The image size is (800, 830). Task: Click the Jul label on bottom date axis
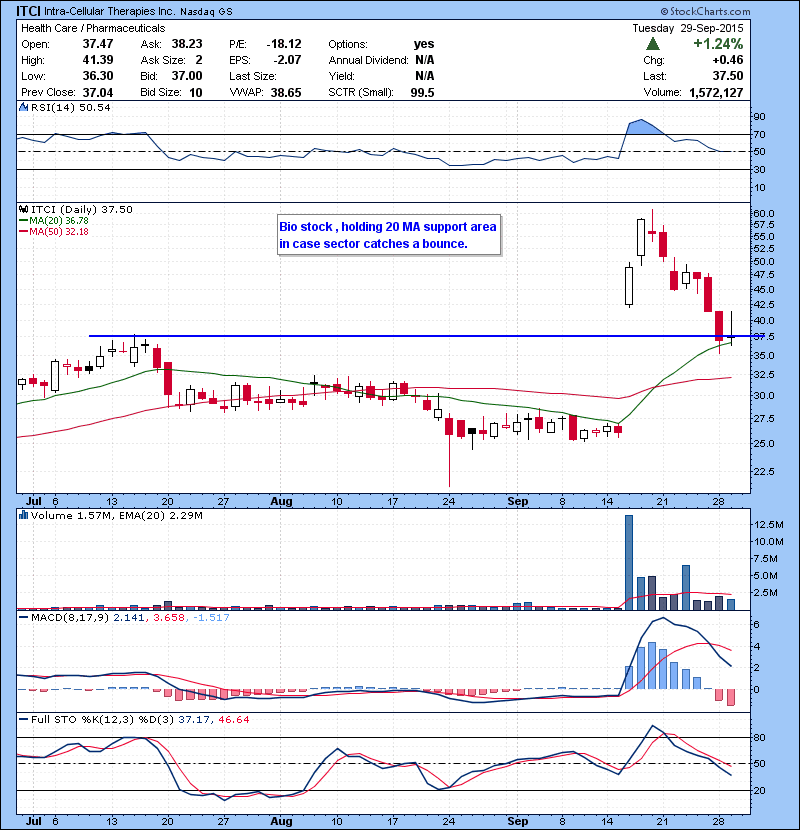(x=33, y=820)
